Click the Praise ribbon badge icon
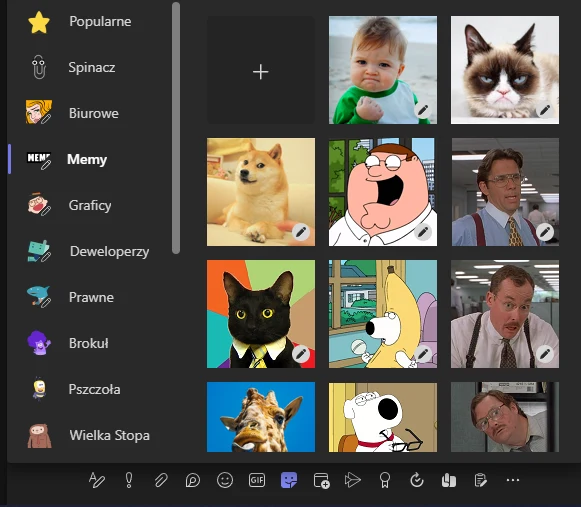The image size is (581, 507). [x=385, y=480]
